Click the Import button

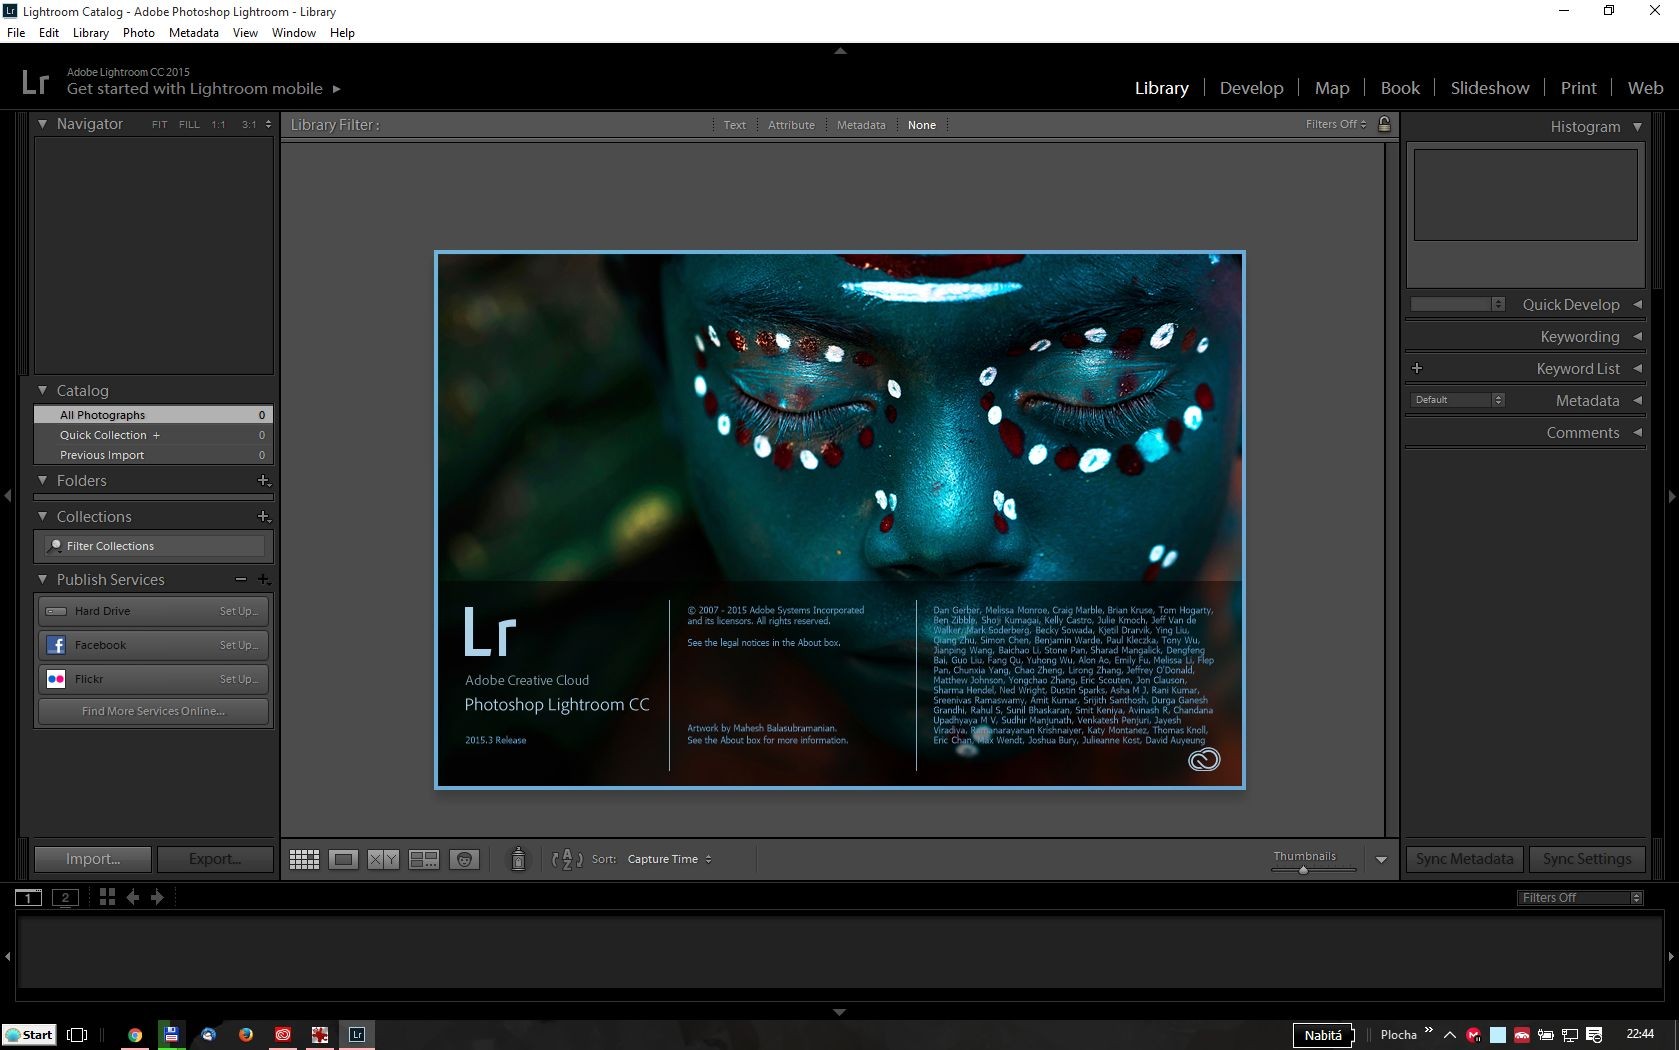click(x=93, y=859)
